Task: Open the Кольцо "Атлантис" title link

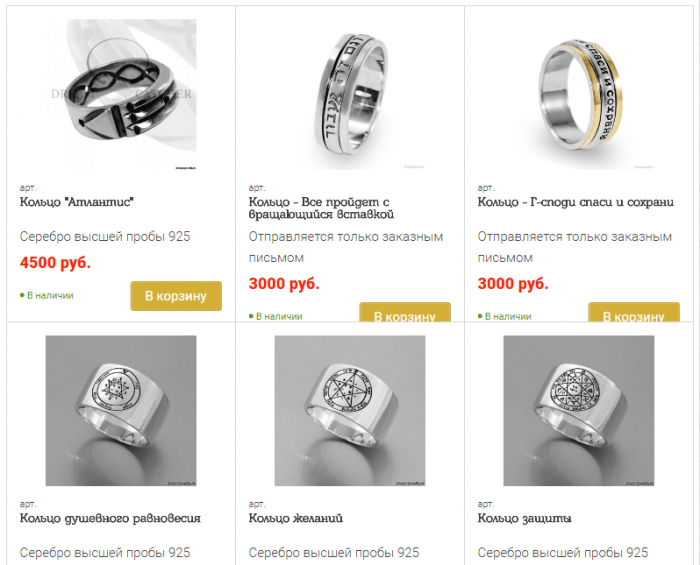Action: [x=77, y=202]
